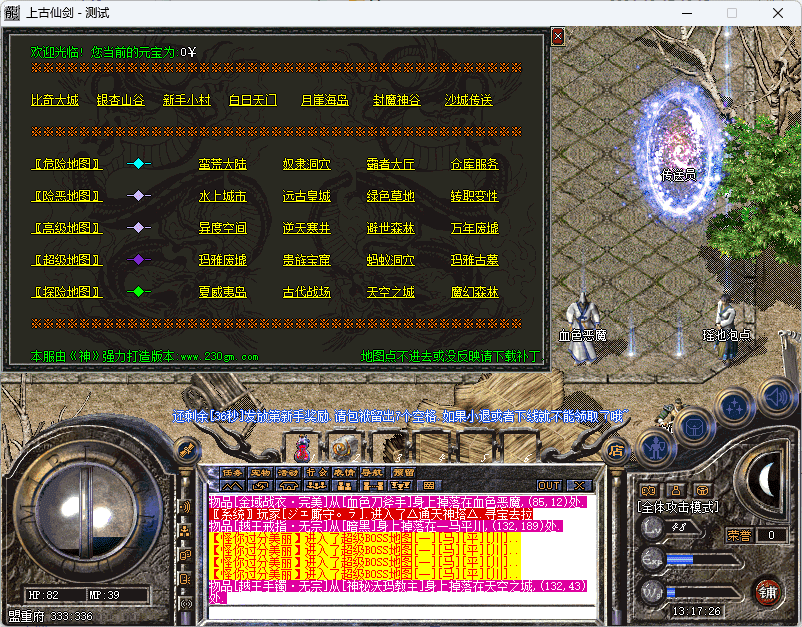Click the sound speaker icon
The image size is (802, 627).
point(777,397)
